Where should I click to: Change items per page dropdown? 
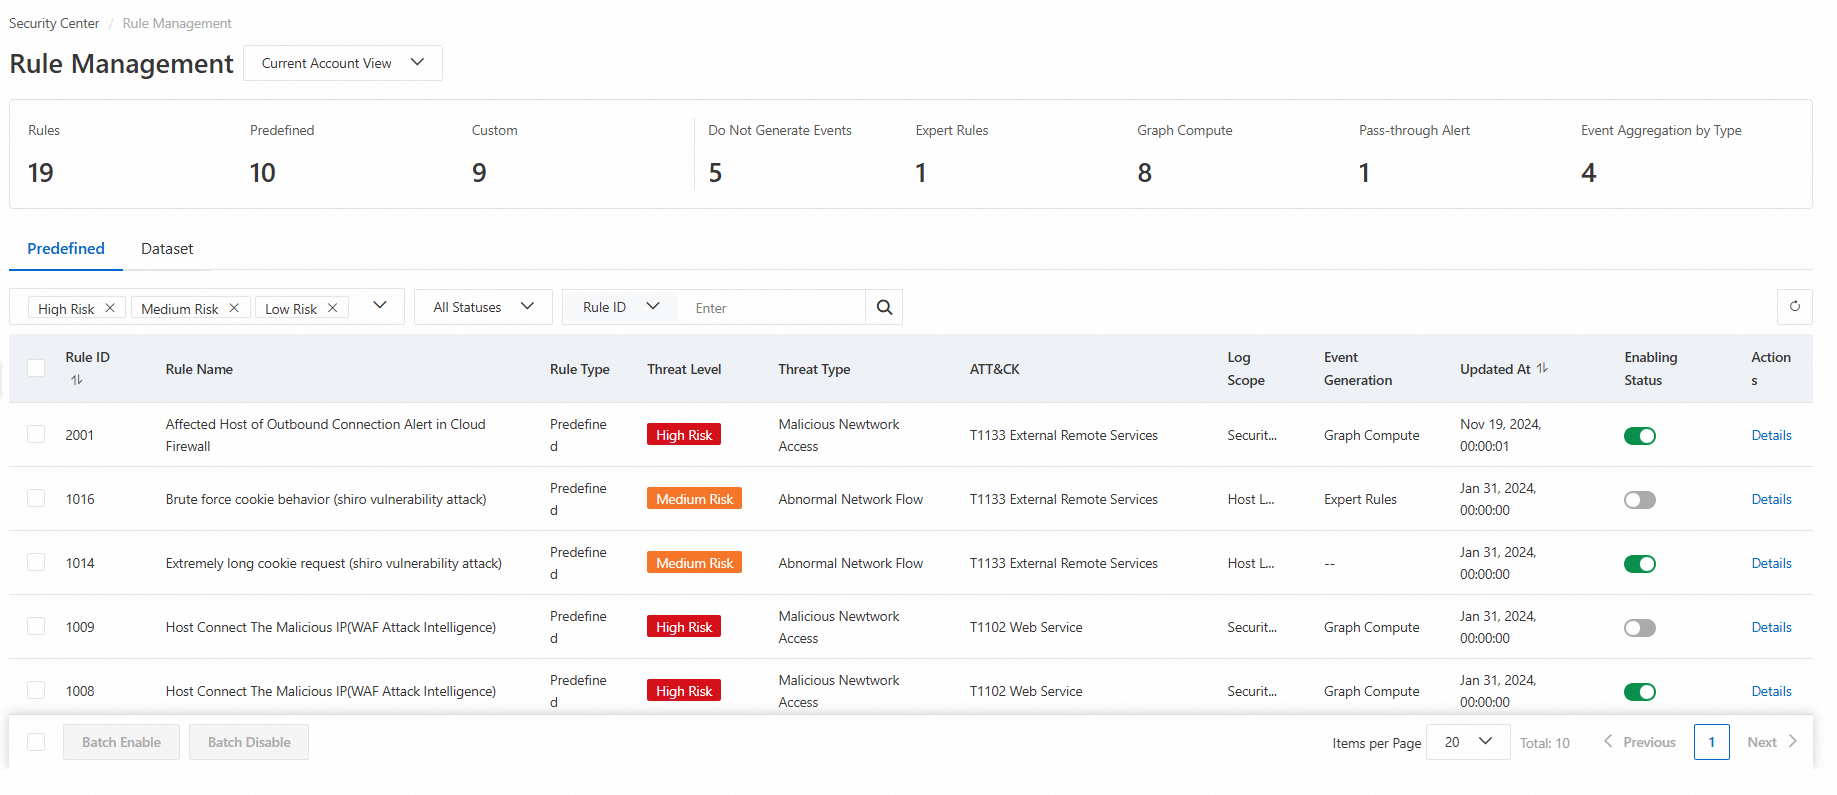[x=1467, y=742]
